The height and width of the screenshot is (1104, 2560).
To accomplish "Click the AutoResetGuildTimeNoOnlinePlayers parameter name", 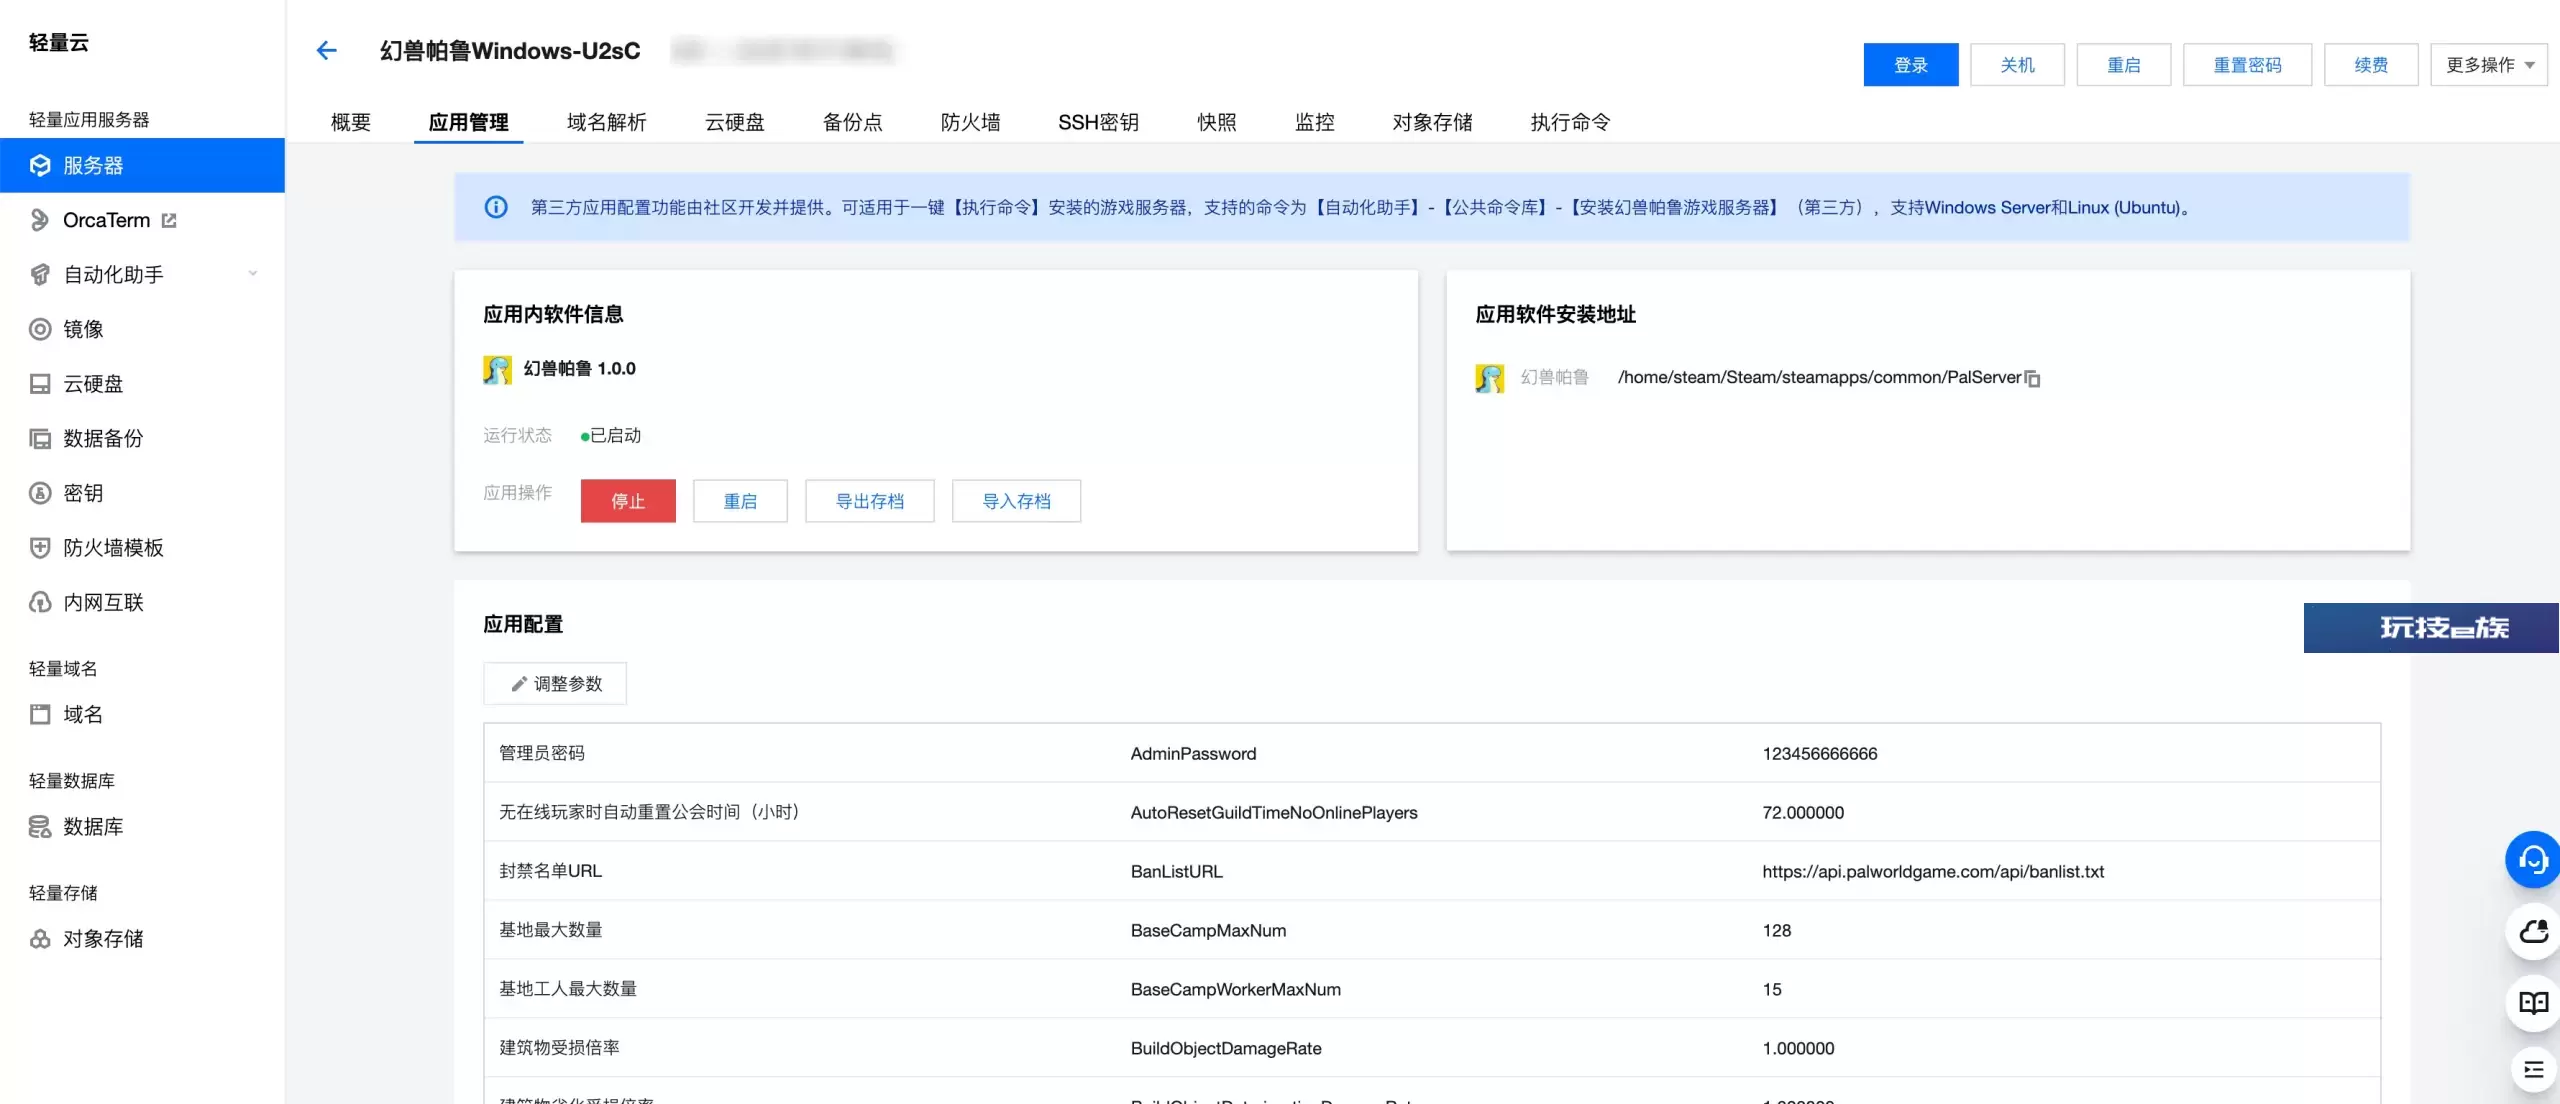I will [1274, 813].
